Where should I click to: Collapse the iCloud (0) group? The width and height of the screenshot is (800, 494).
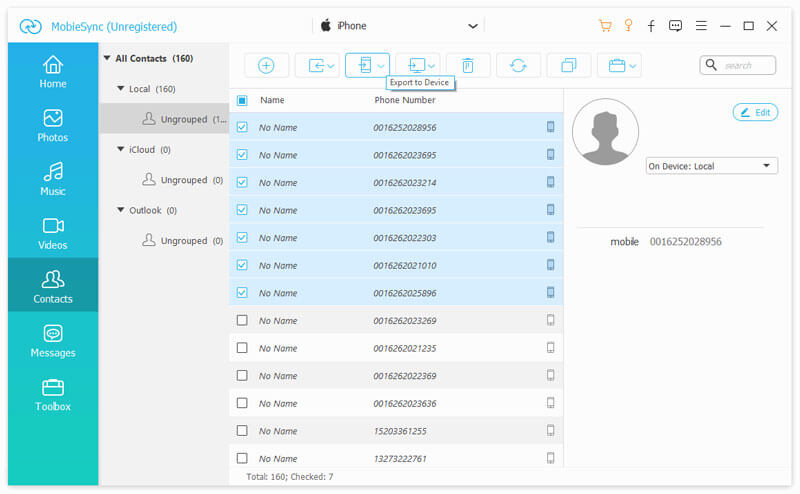[121, 149]
